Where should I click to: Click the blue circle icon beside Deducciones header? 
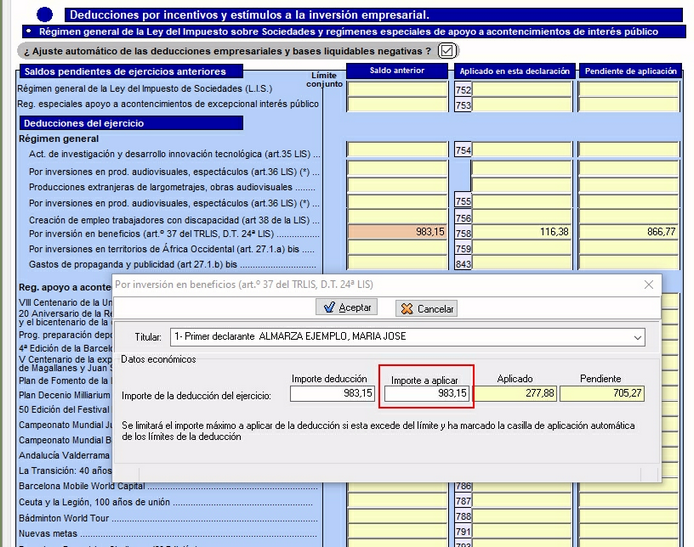click(44, 15)
